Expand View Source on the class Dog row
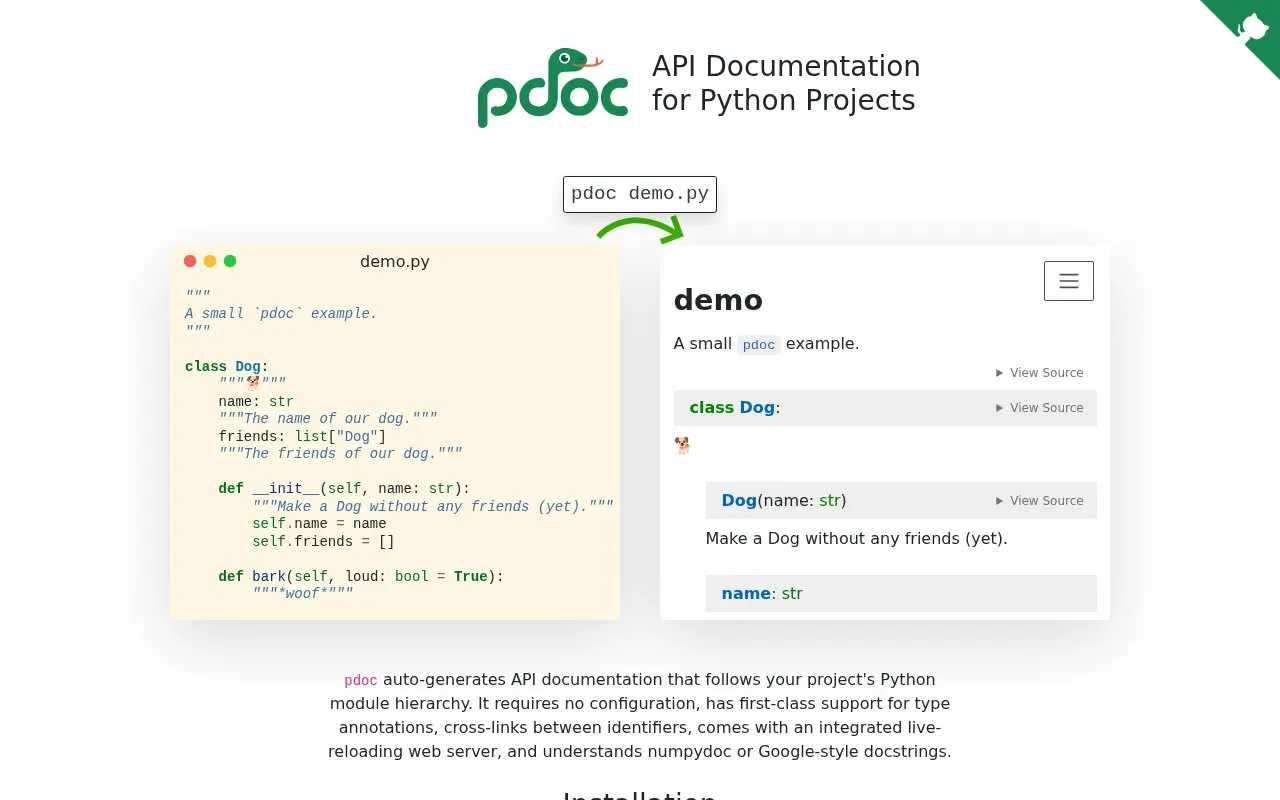This screenshot has height=800, width=1280. coord(1039,408)
